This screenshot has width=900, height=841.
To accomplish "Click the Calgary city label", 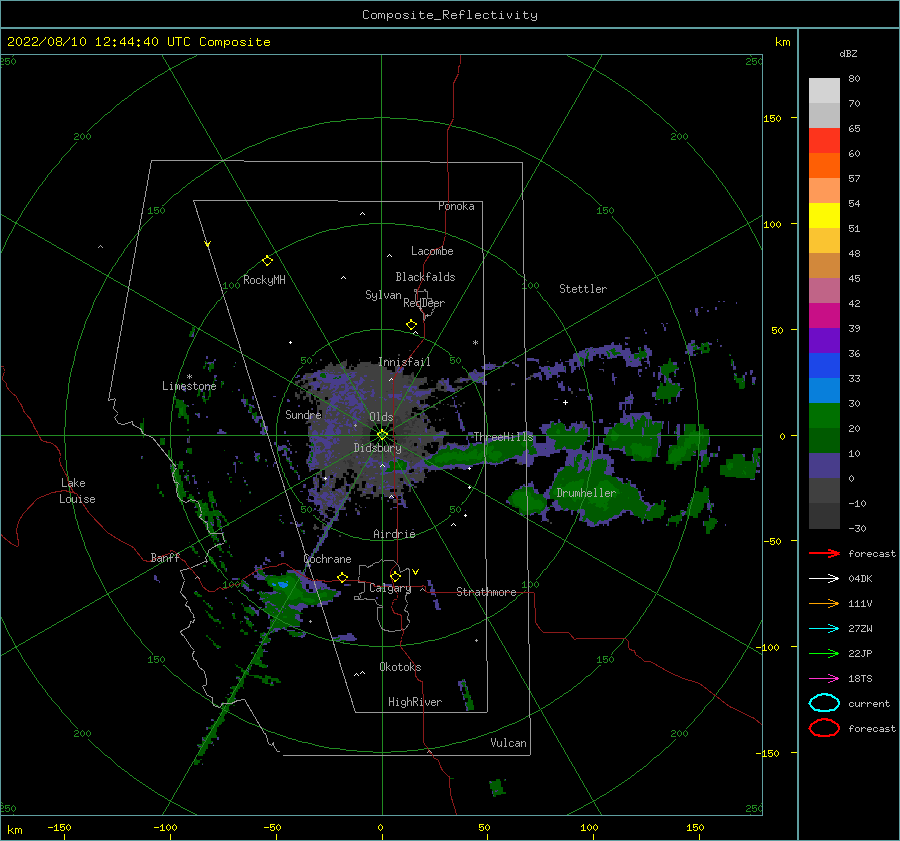I will click(x=390, y=588).
